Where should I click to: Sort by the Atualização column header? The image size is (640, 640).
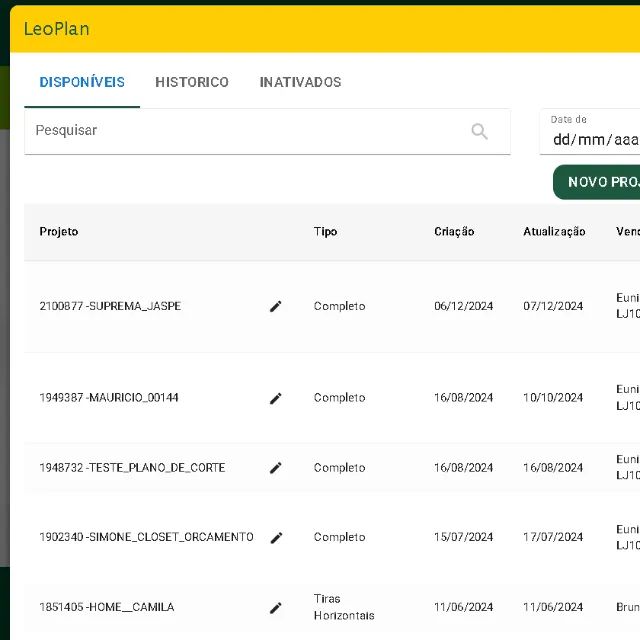coord(554,232)
